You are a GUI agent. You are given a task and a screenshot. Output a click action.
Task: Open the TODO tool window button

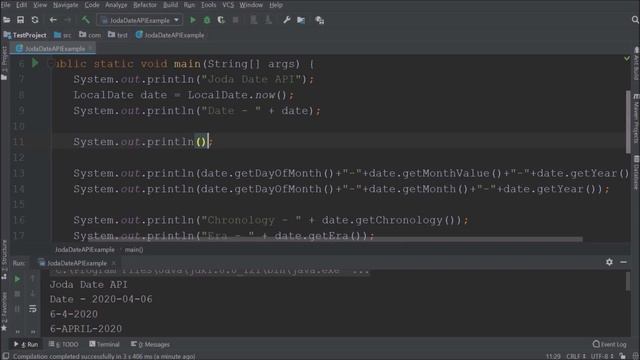(x=63, y=344)
